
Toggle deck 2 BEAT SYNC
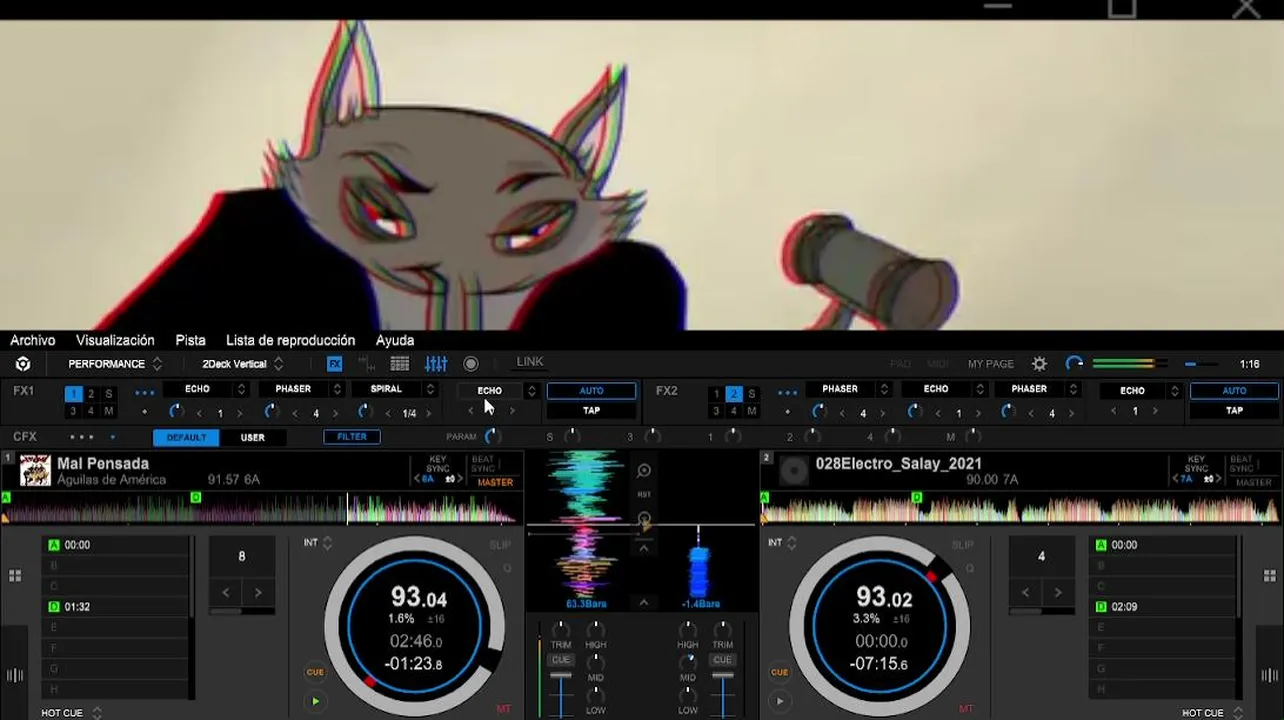click(x=1242, y=464)
